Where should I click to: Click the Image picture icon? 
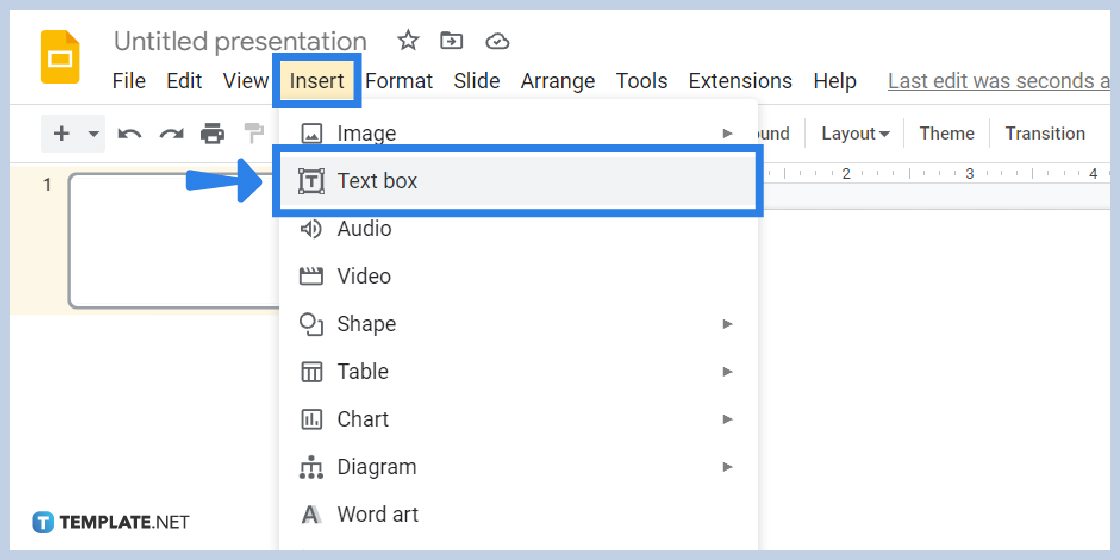[311, 134]
